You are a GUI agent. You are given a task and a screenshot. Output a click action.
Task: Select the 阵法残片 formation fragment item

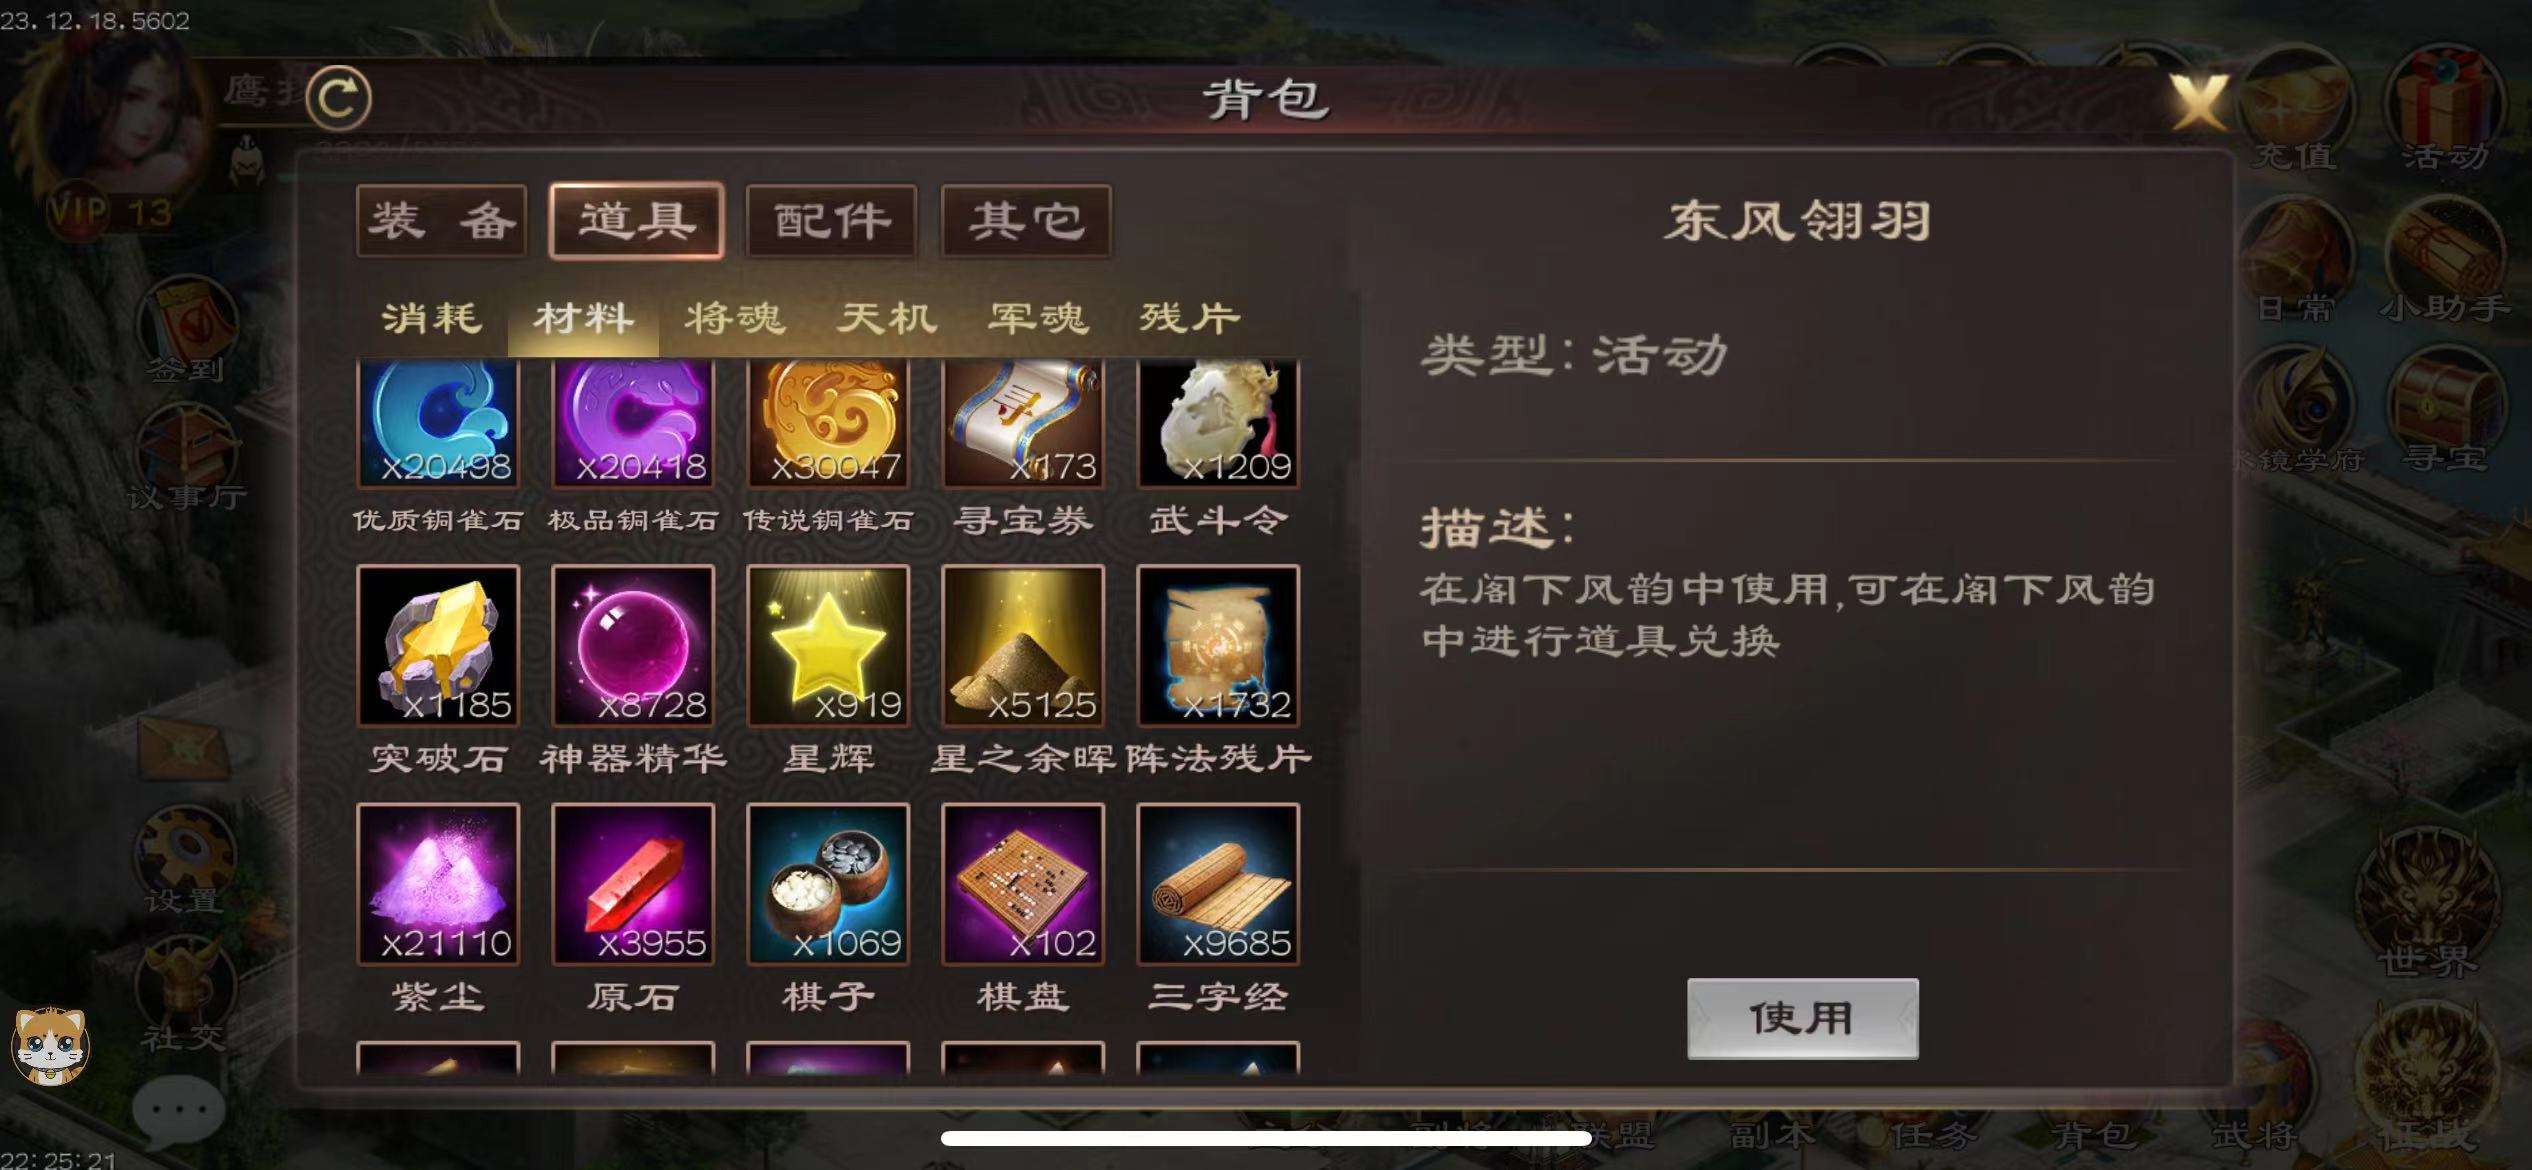(1218, 645)
